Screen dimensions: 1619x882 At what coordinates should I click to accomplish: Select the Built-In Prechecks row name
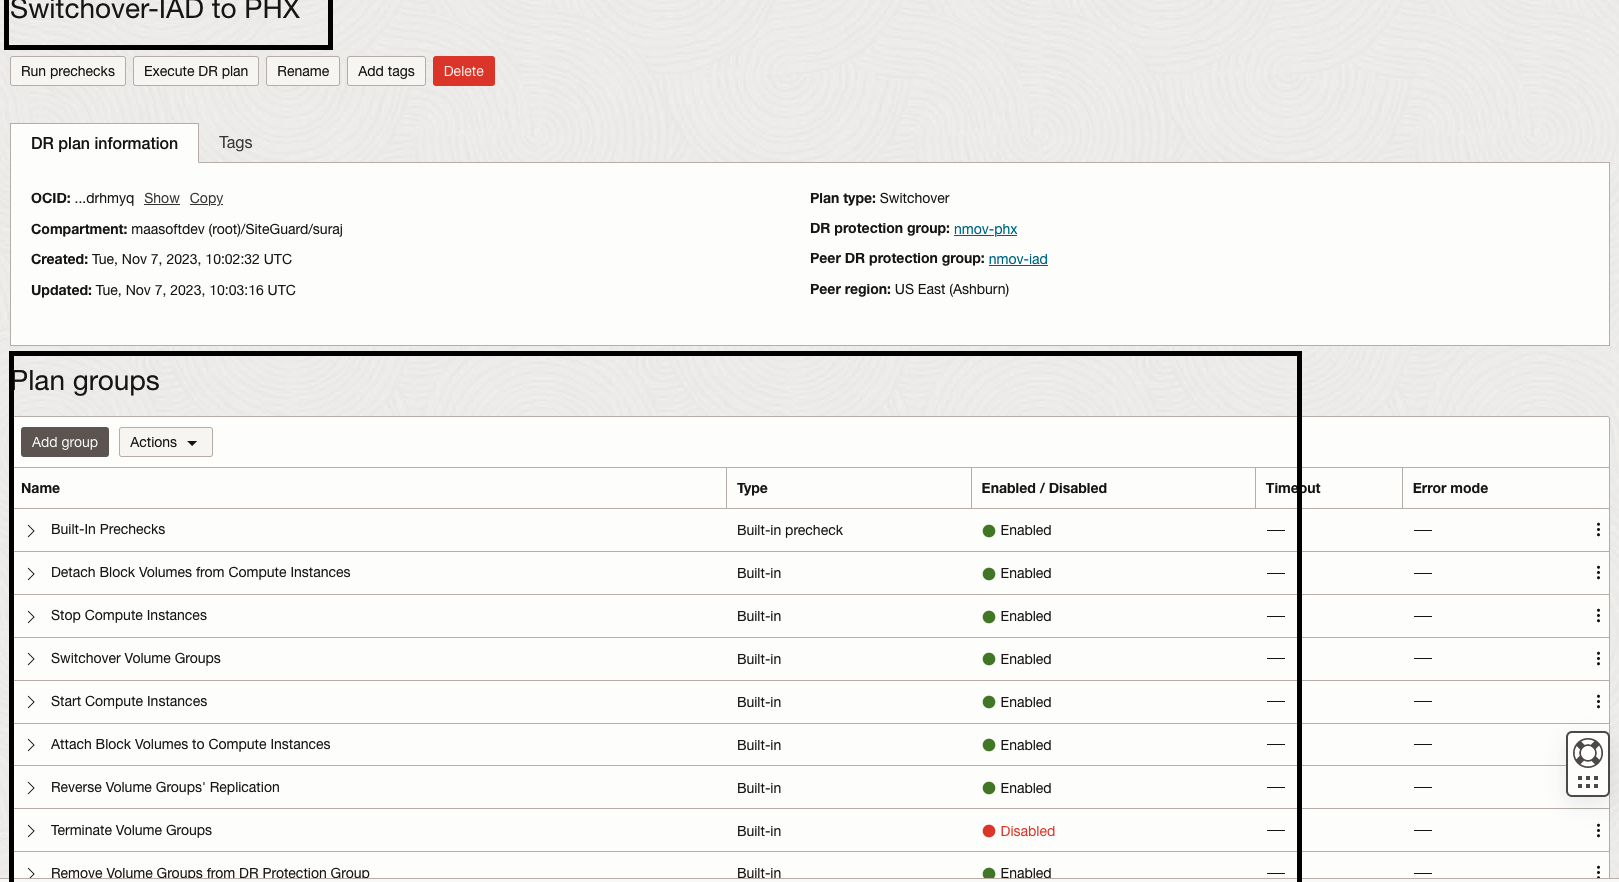(108, 530)
